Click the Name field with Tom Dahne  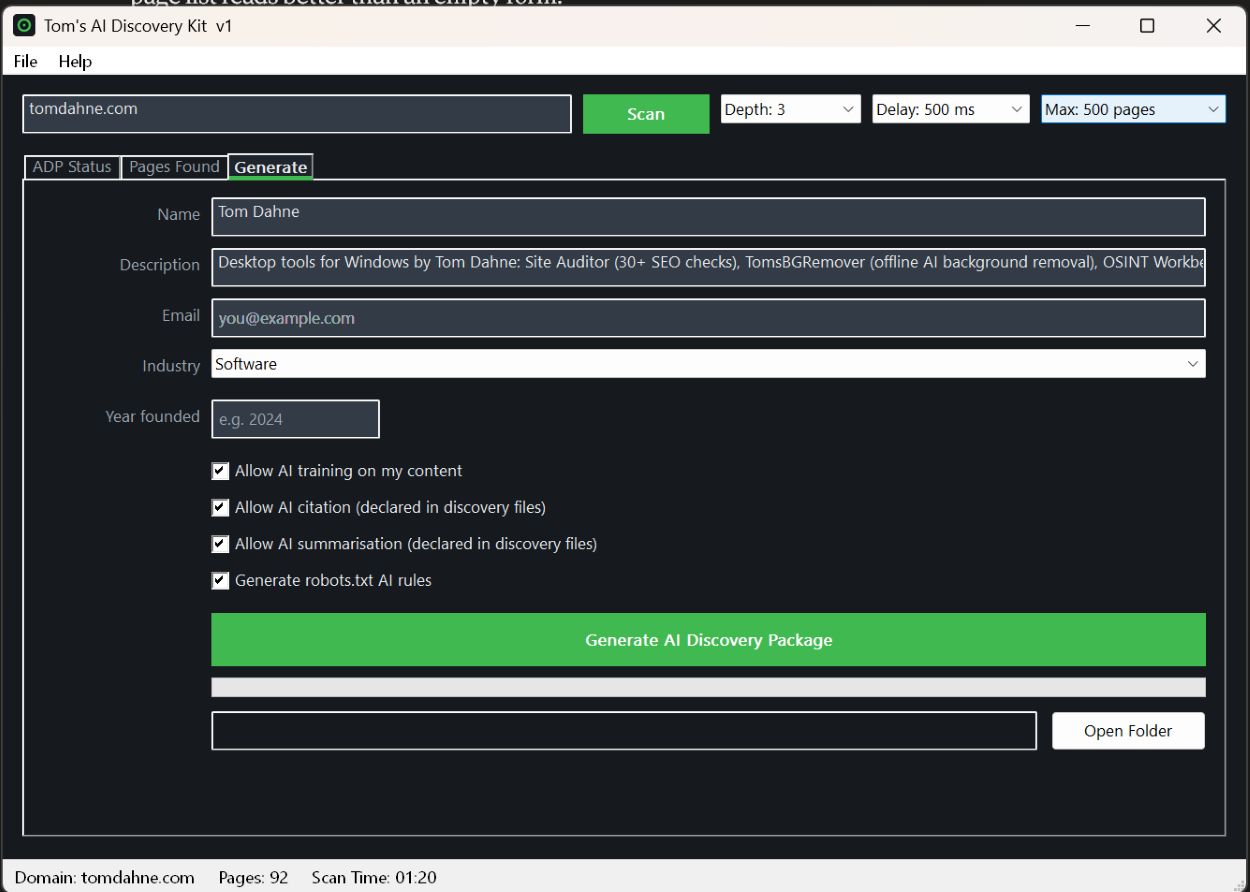click(708, 217)
